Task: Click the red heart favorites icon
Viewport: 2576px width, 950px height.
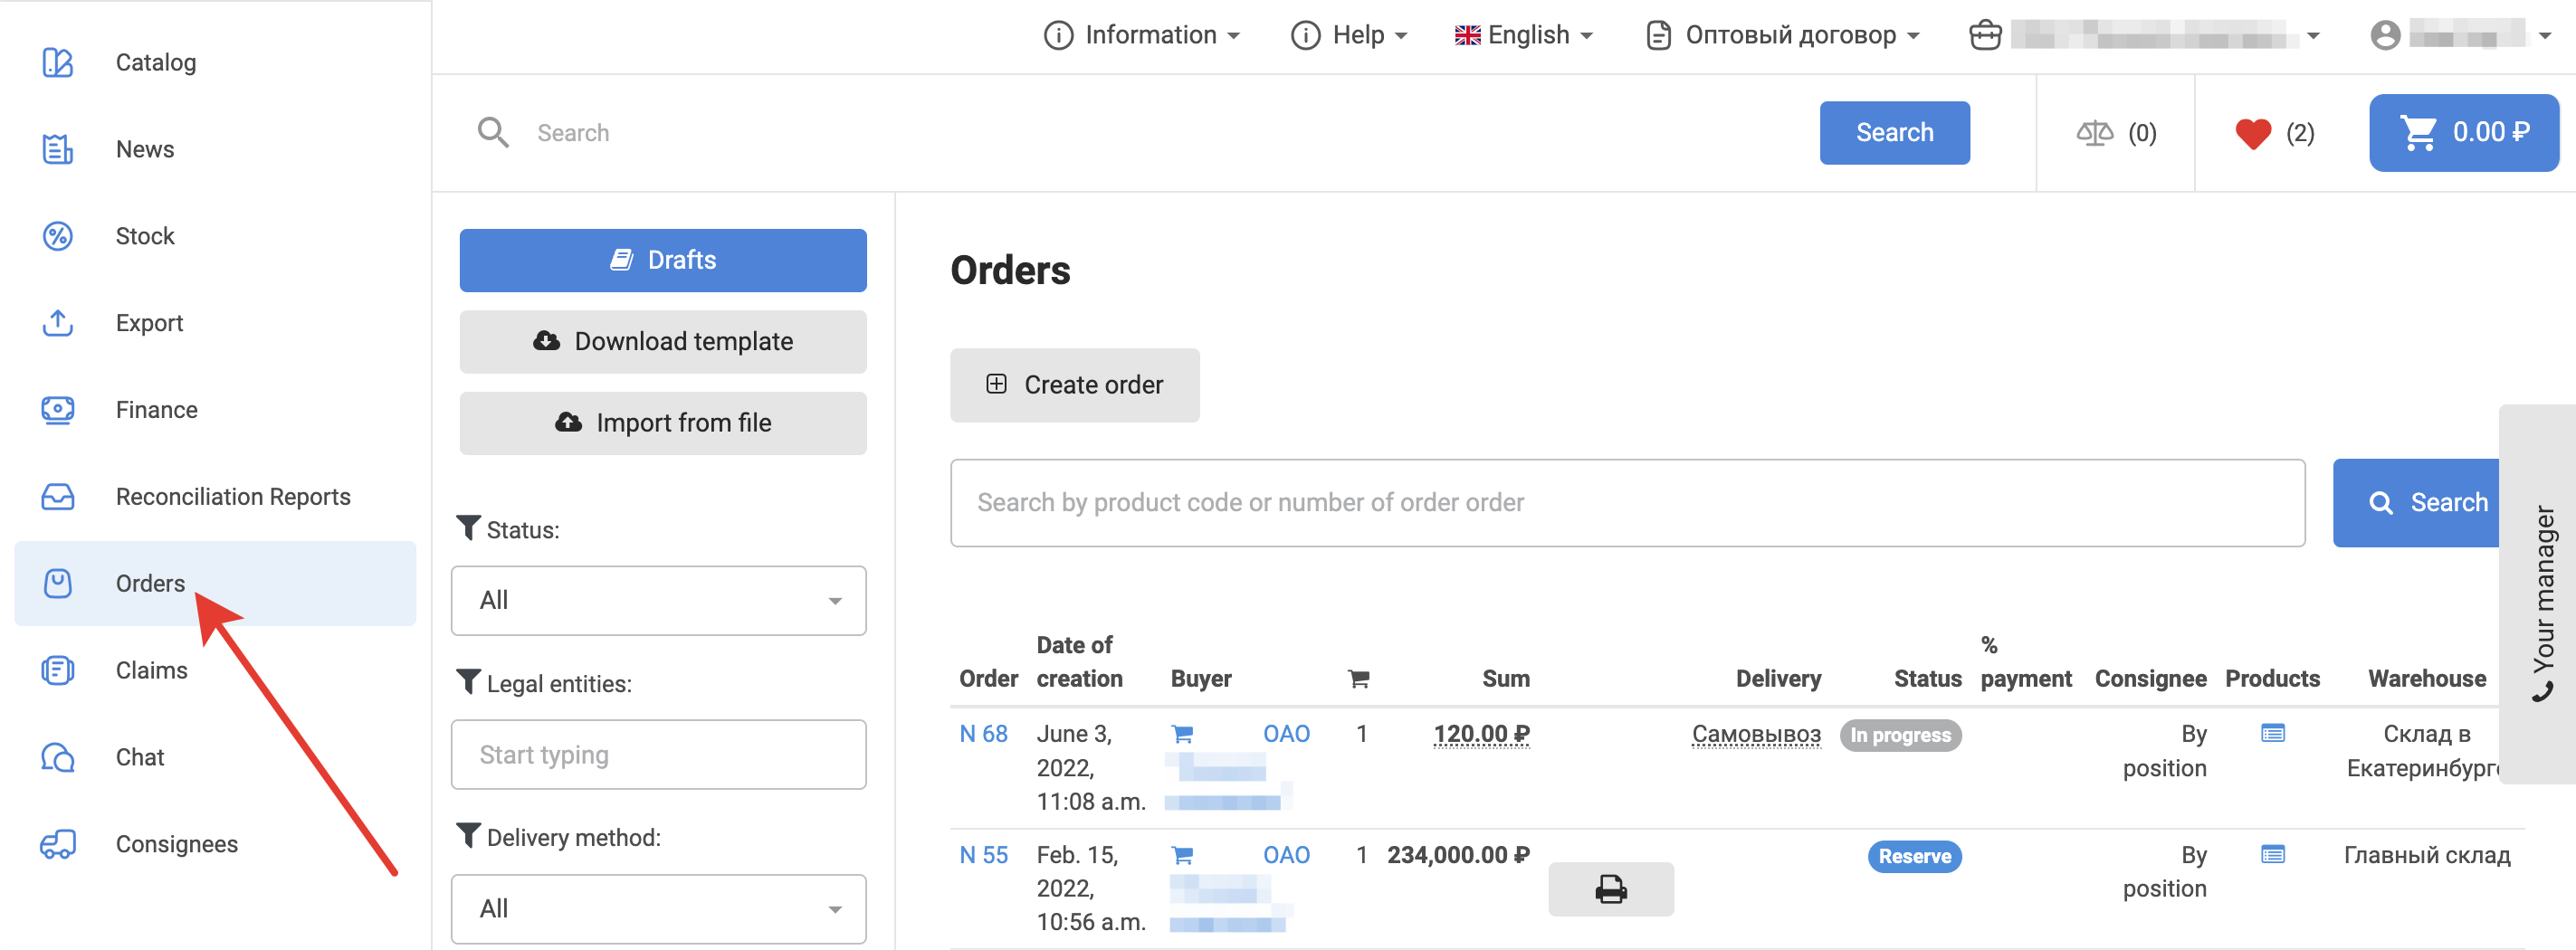Action: point(2252,133)
